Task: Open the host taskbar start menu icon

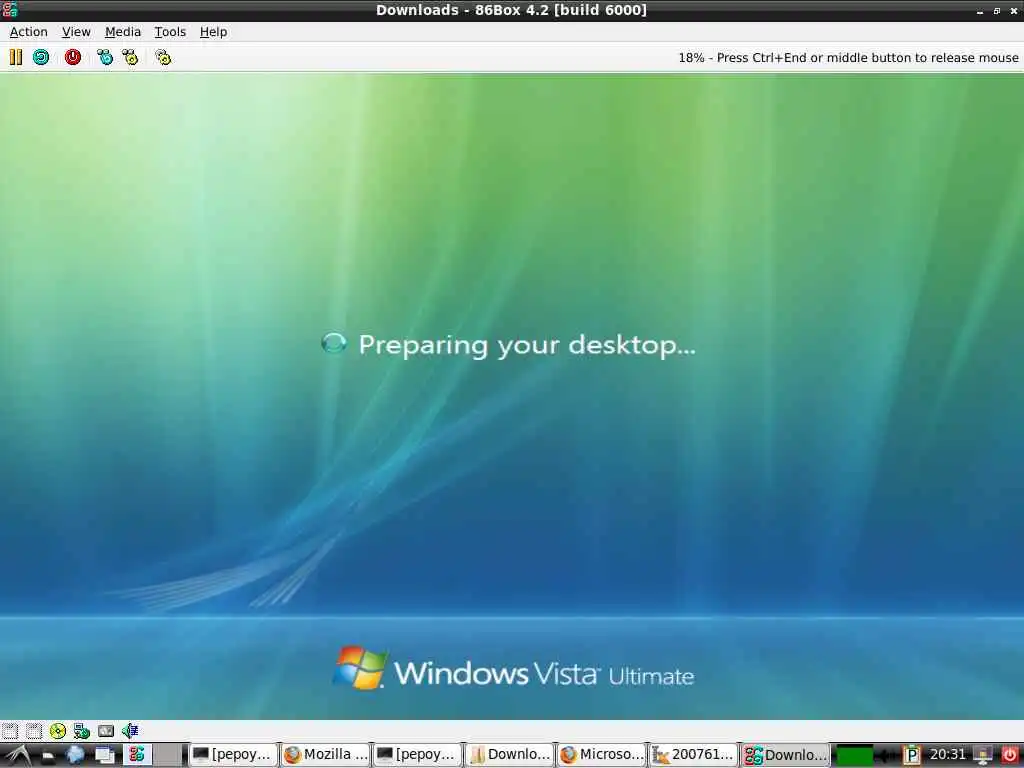Action: click(x=18, y=755)
